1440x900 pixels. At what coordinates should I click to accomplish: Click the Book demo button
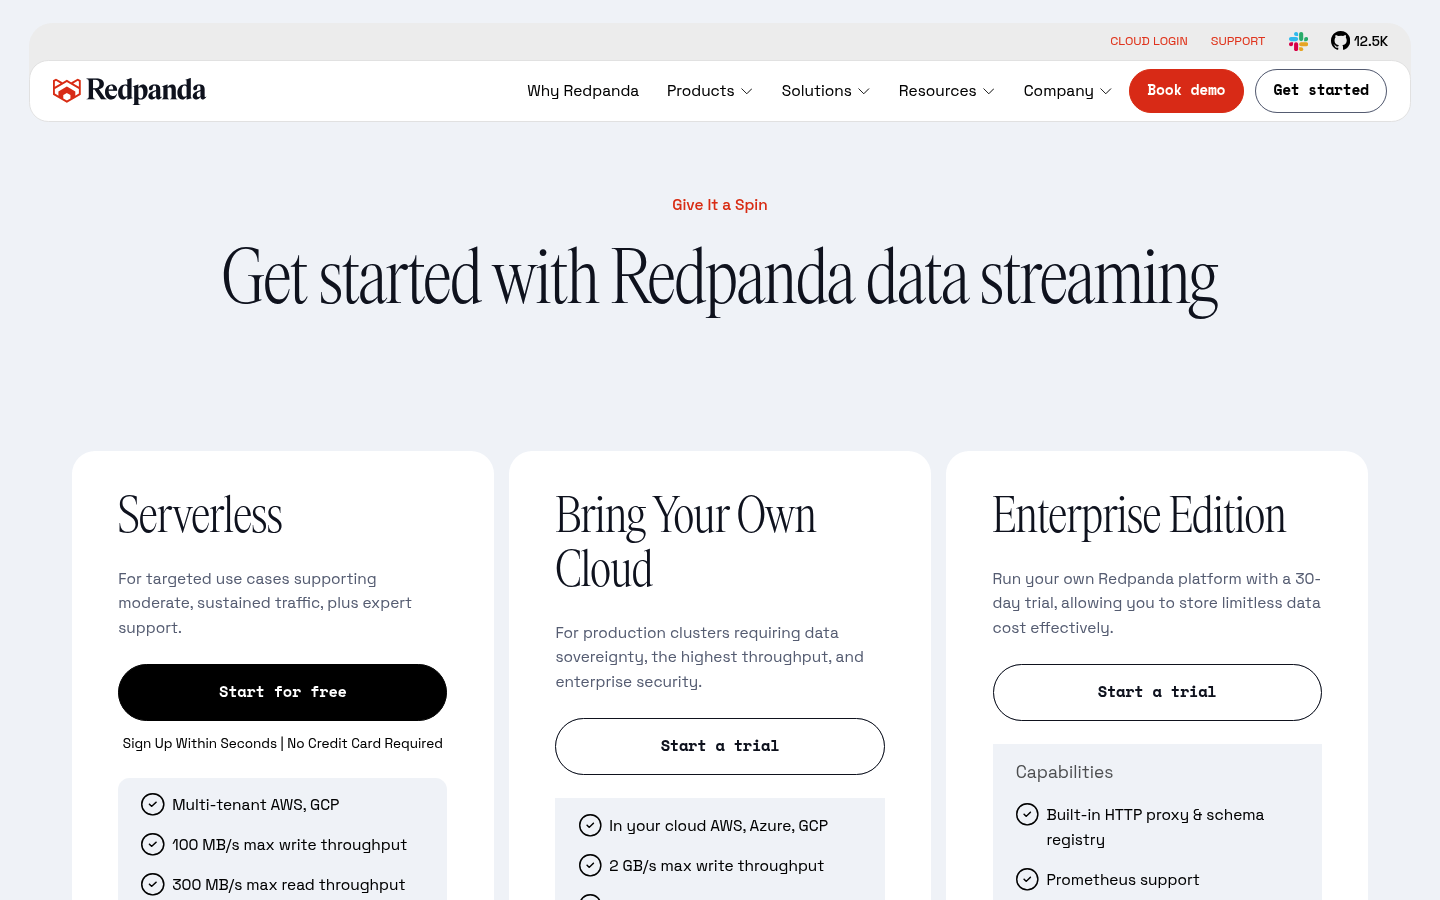1186,91
